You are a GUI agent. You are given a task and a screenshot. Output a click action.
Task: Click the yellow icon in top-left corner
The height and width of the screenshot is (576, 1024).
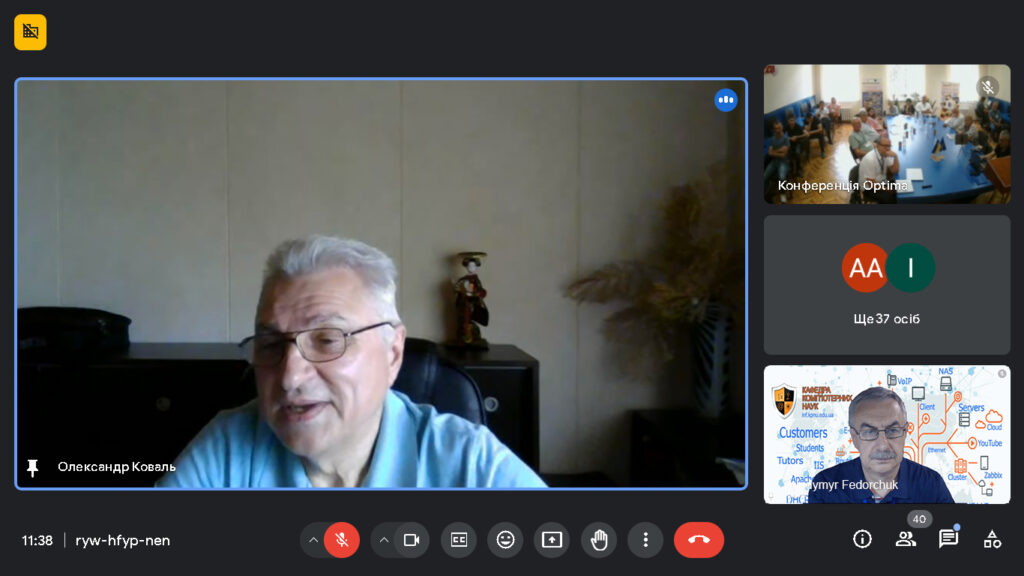click(x=30, y=32)
